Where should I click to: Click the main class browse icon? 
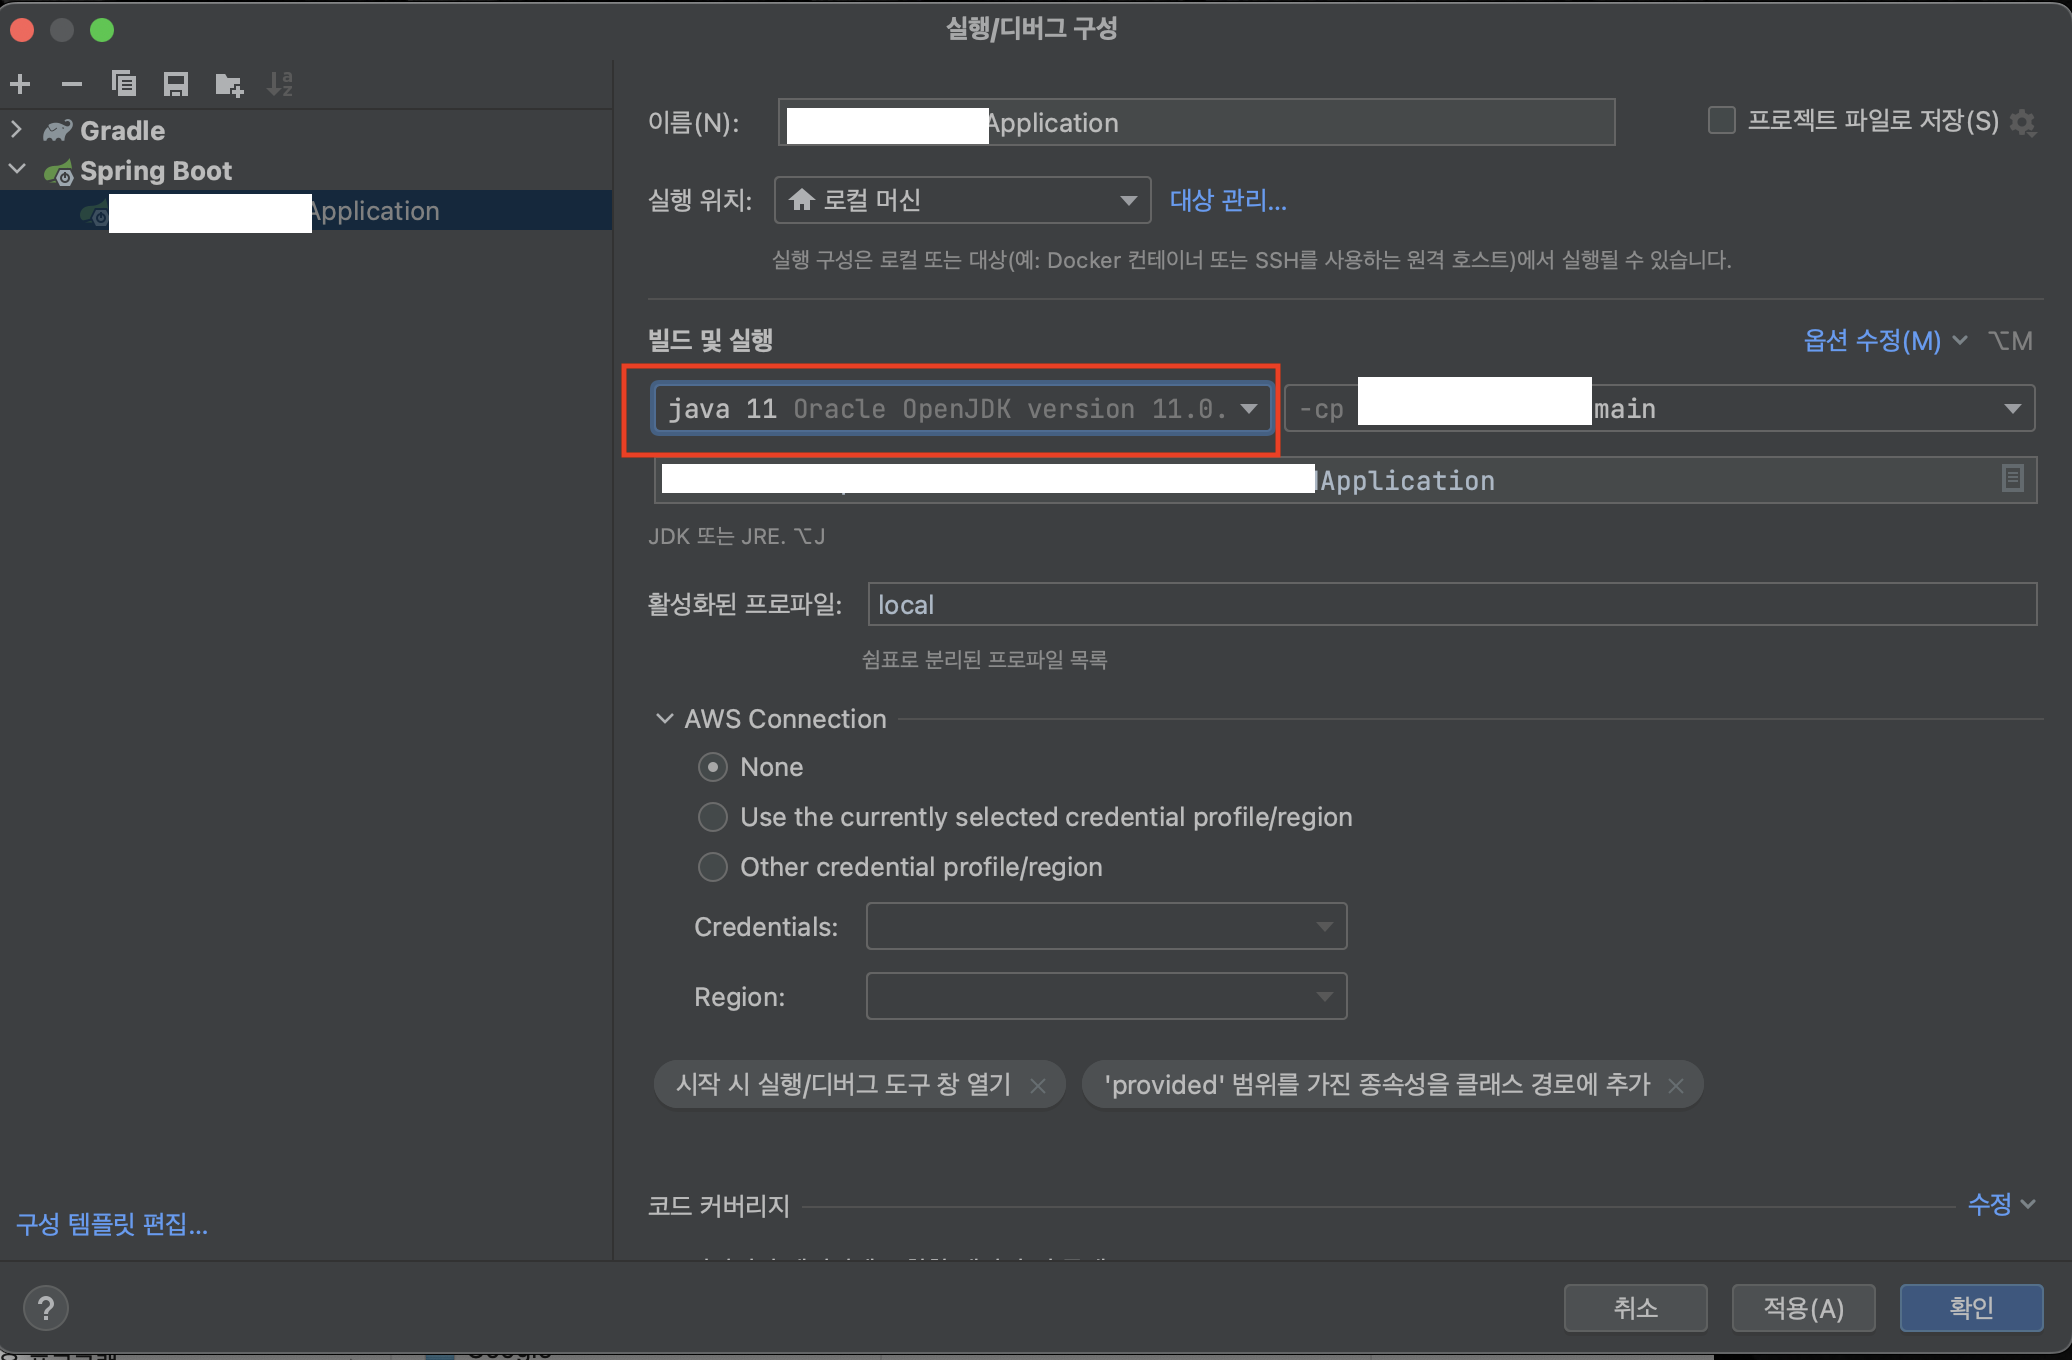click(x=2012, y=479)
